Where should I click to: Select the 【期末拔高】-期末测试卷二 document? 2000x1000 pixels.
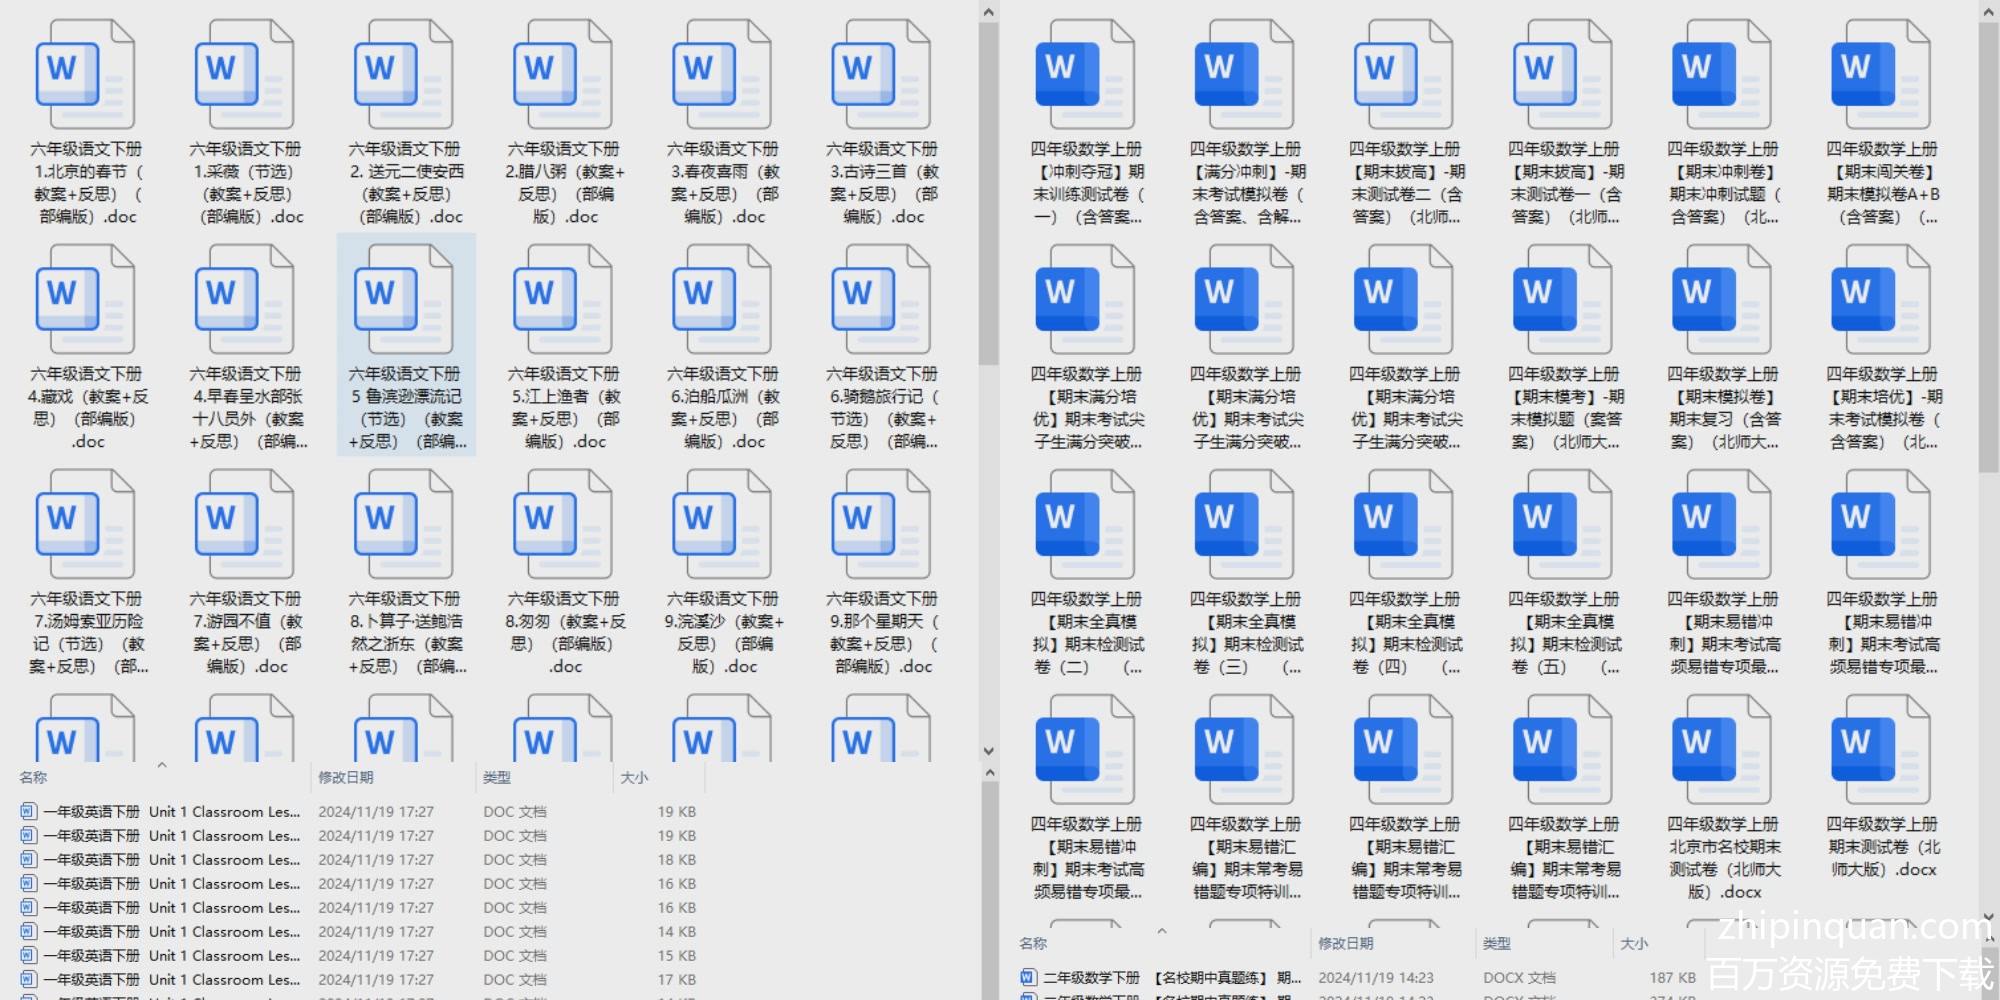pyautogui.click(x=1403, y=75)
